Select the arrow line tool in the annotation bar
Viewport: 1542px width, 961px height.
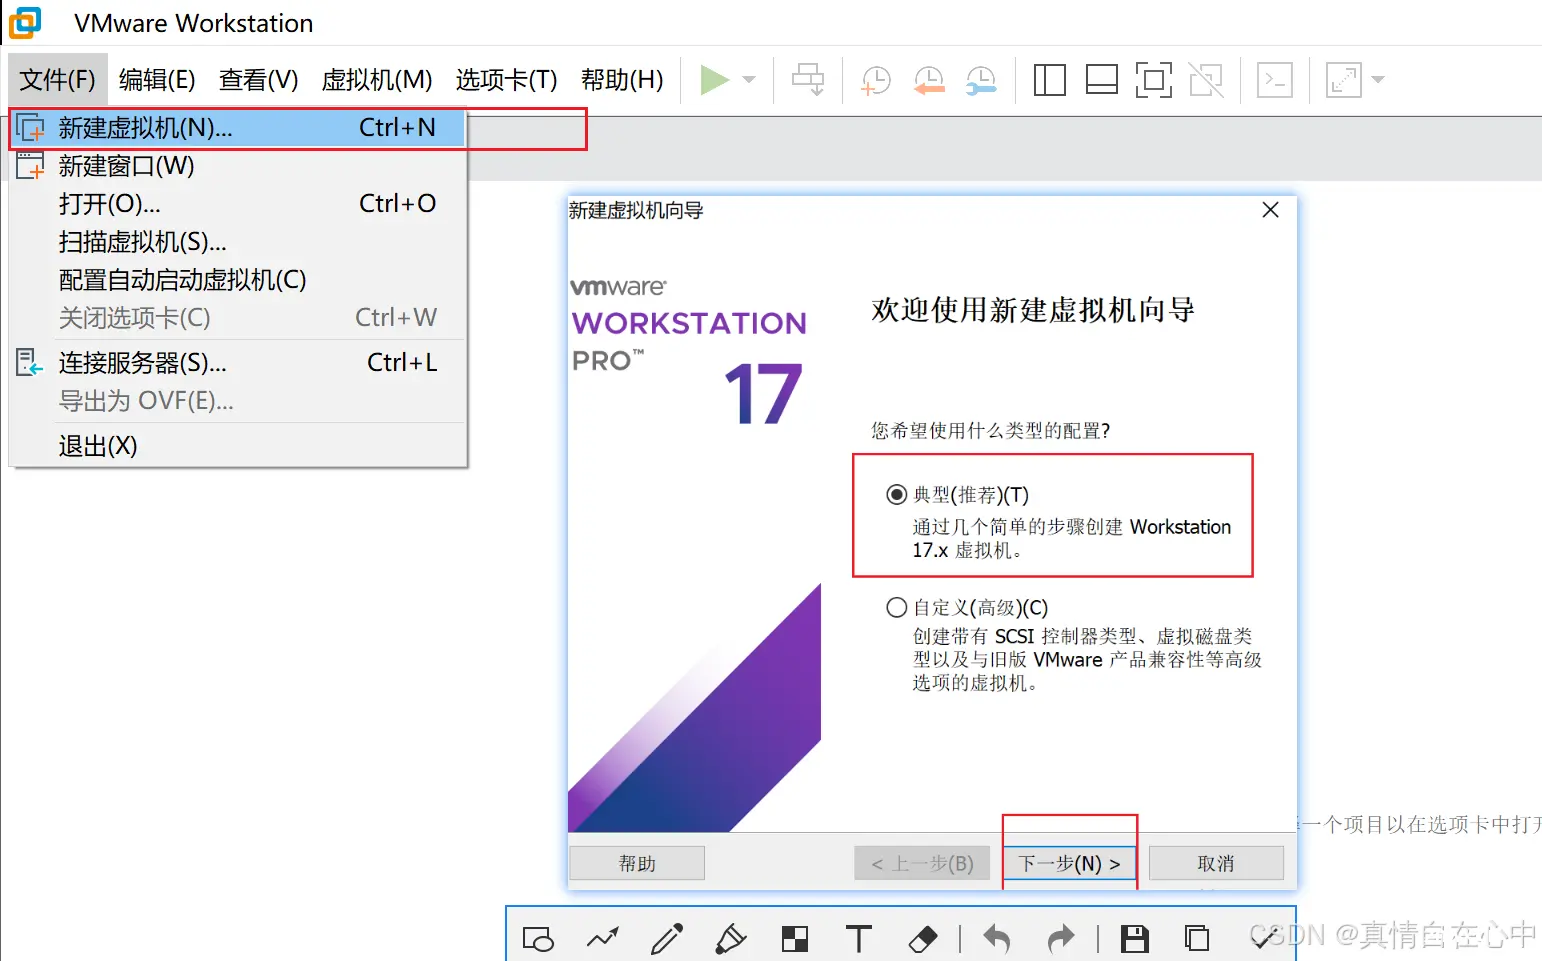click(602, 938)
